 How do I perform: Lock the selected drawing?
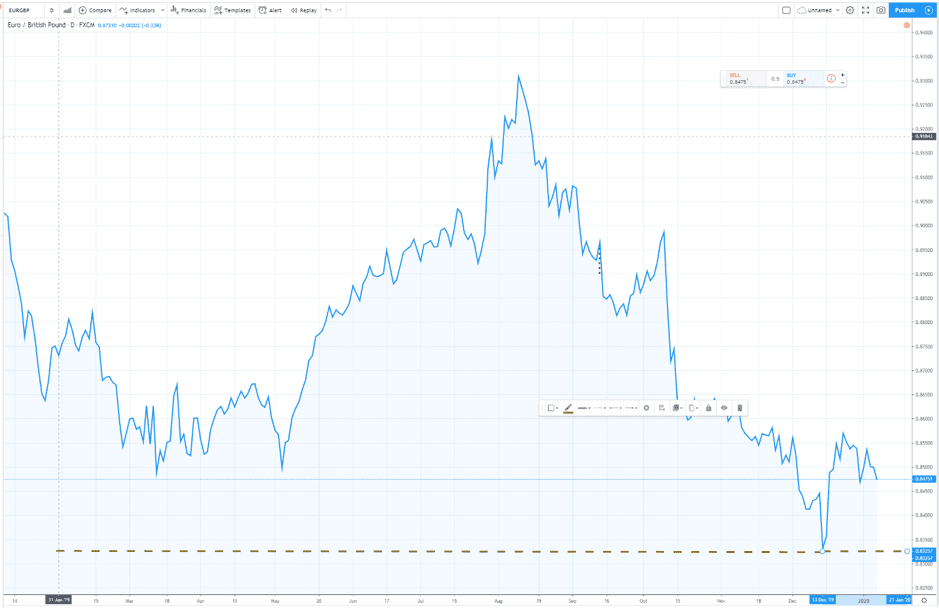point(709,408)
